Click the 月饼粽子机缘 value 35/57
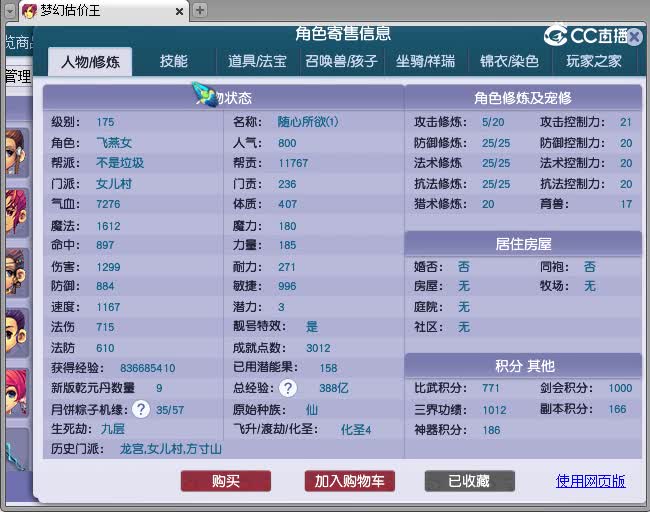 tap(170, 410)
